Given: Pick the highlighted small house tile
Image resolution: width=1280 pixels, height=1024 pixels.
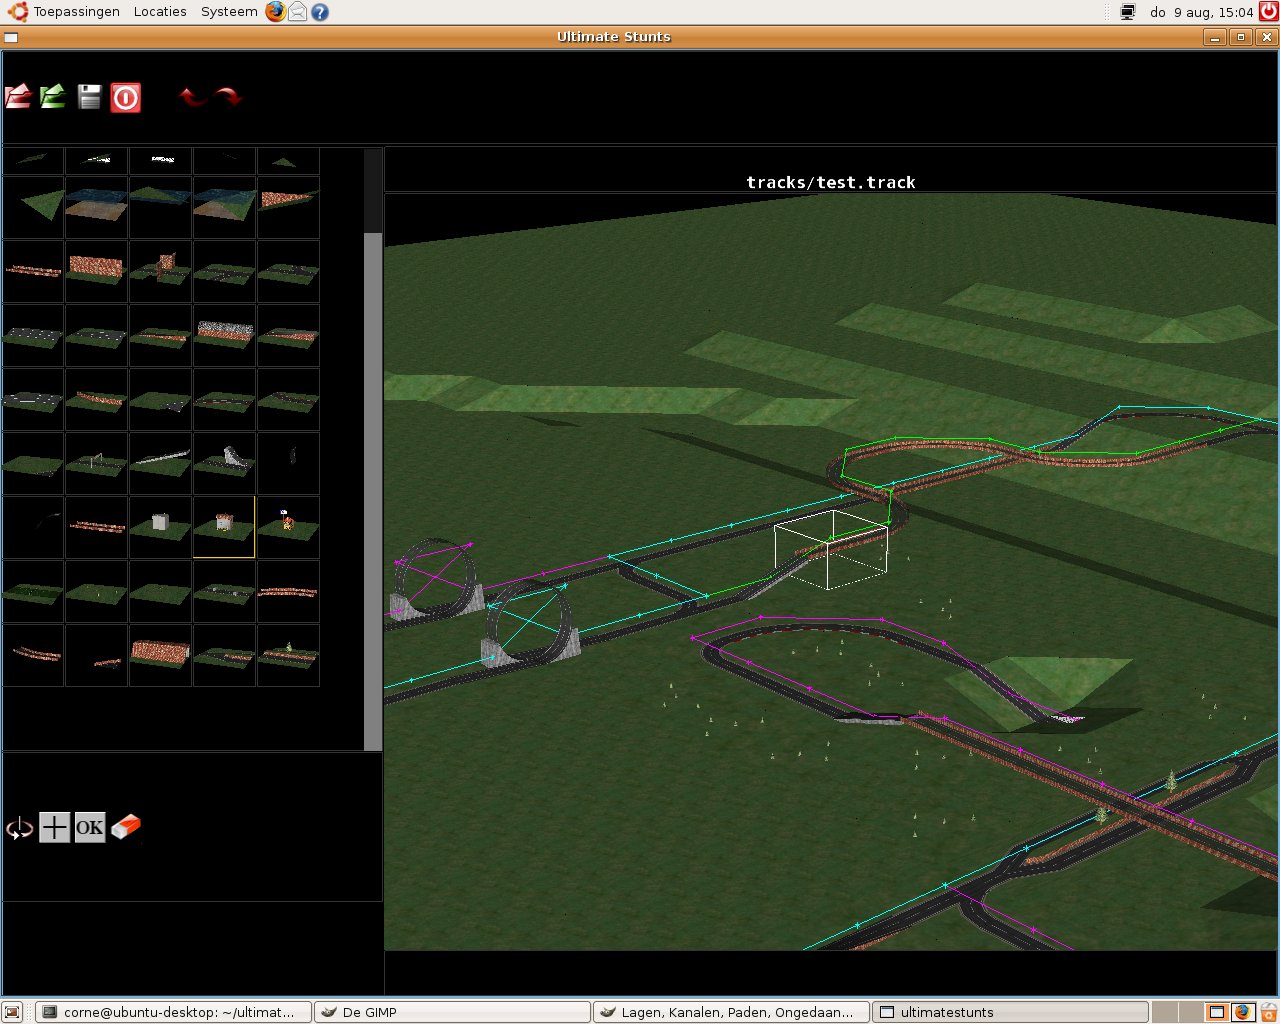Looking at the screenshot, I should (224, 527).
